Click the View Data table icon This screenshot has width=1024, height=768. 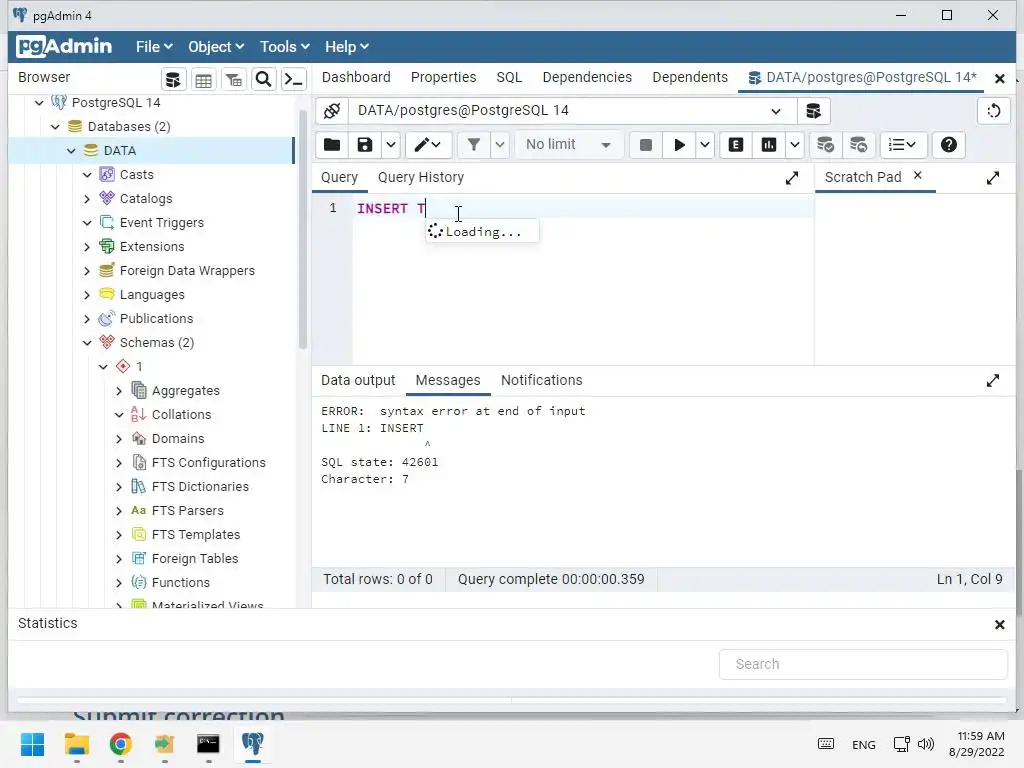pyautogui.click(x=203, y=80)
